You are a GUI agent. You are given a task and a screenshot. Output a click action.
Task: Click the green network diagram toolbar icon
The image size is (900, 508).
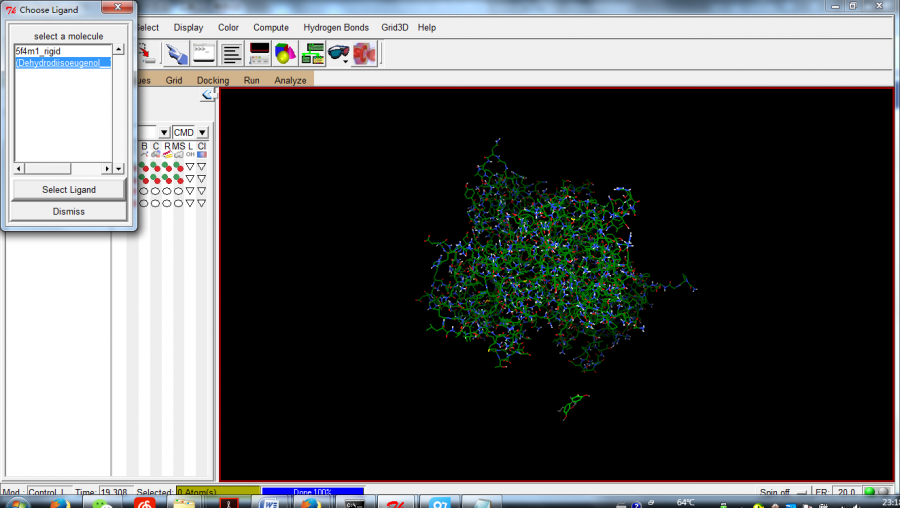coord(312,54)
